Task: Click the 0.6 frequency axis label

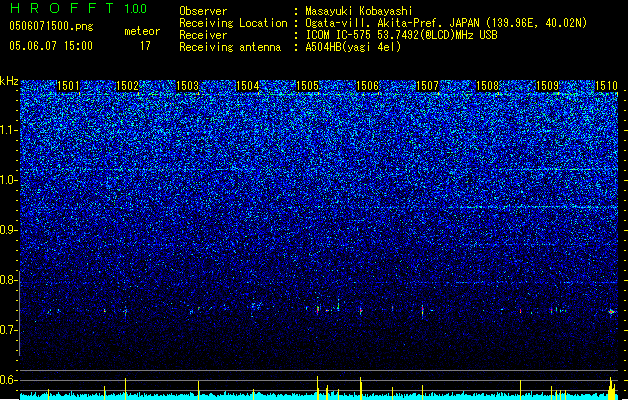Action: point(9,380)
